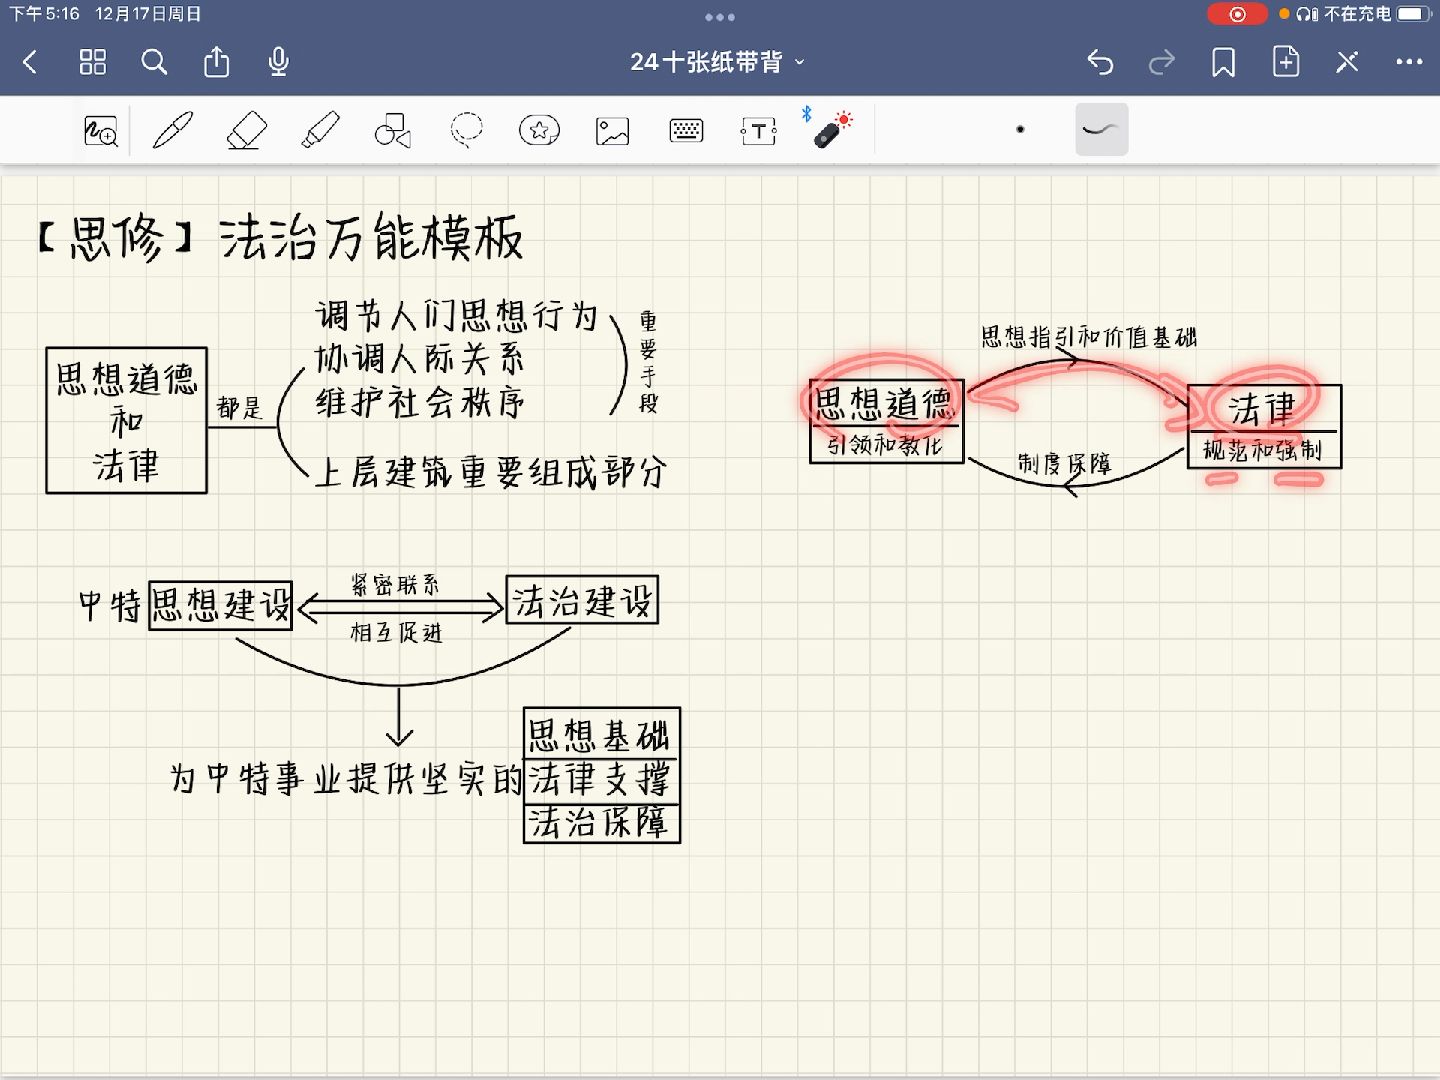Tap the handwritten title 法治万能模板
The image size is (1440, 1080).
(371, 238)
